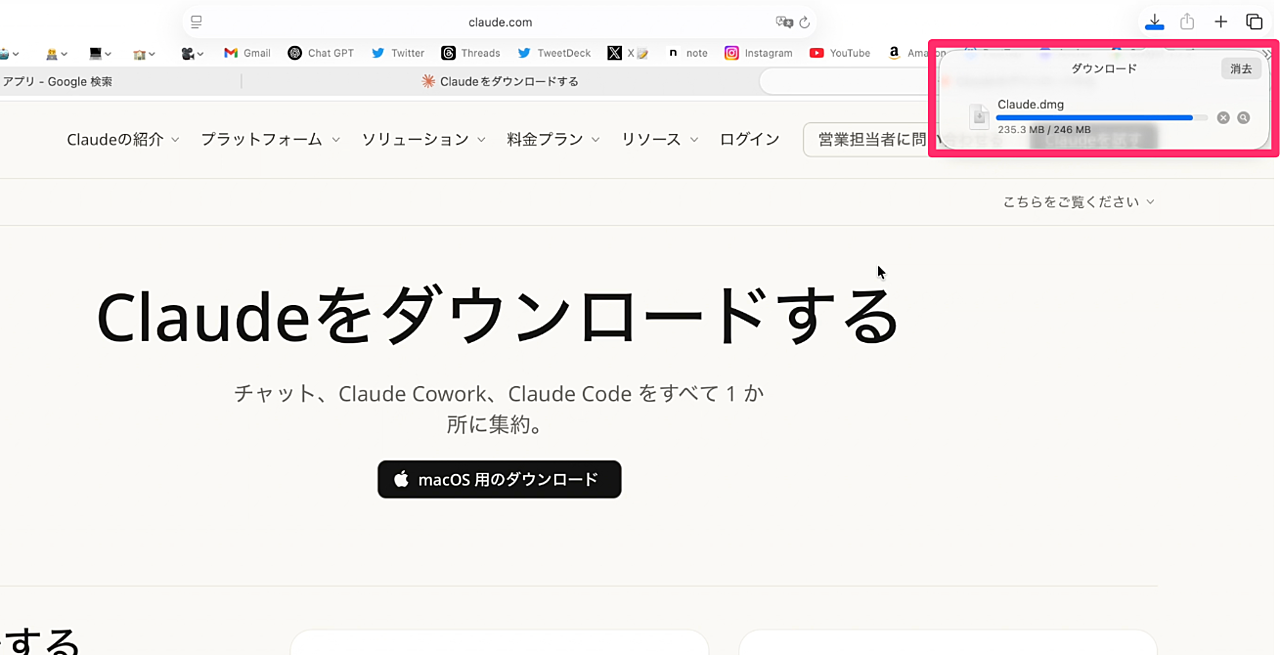Switch to the Claudeをダウンロードする tab
Viewport: 1280px width, 655px height.
point(500,82)
